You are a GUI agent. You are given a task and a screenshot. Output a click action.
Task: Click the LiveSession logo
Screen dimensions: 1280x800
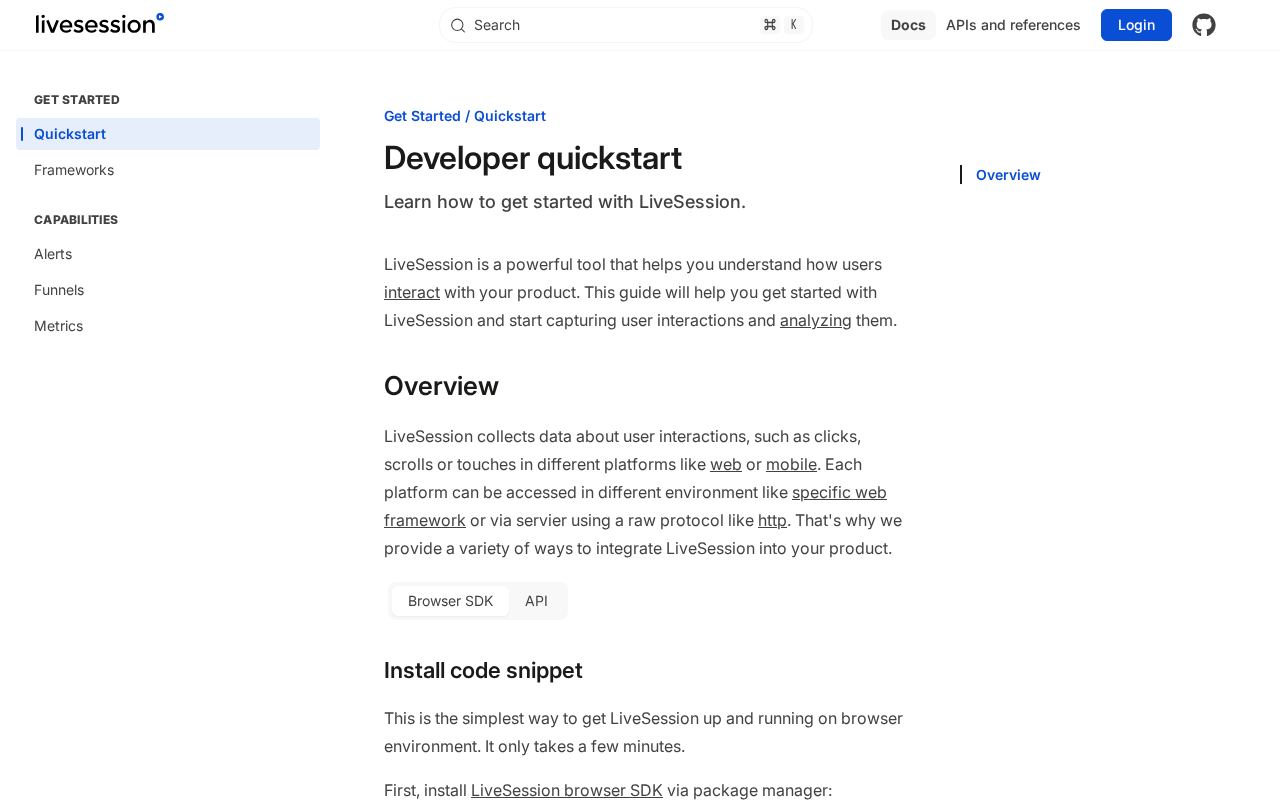(x=99, y=24)
